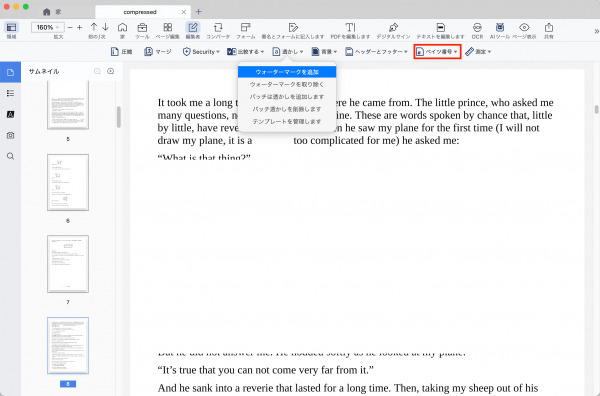Choose batch add watermark menu item

click(x=287, y=97)
